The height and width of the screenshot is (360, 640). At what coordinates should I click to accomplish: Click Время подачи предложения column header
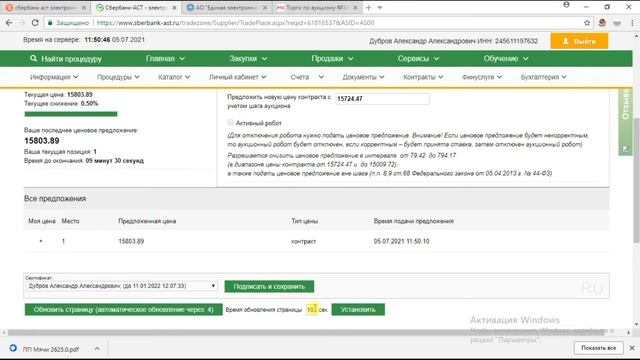tap(413, 221)
